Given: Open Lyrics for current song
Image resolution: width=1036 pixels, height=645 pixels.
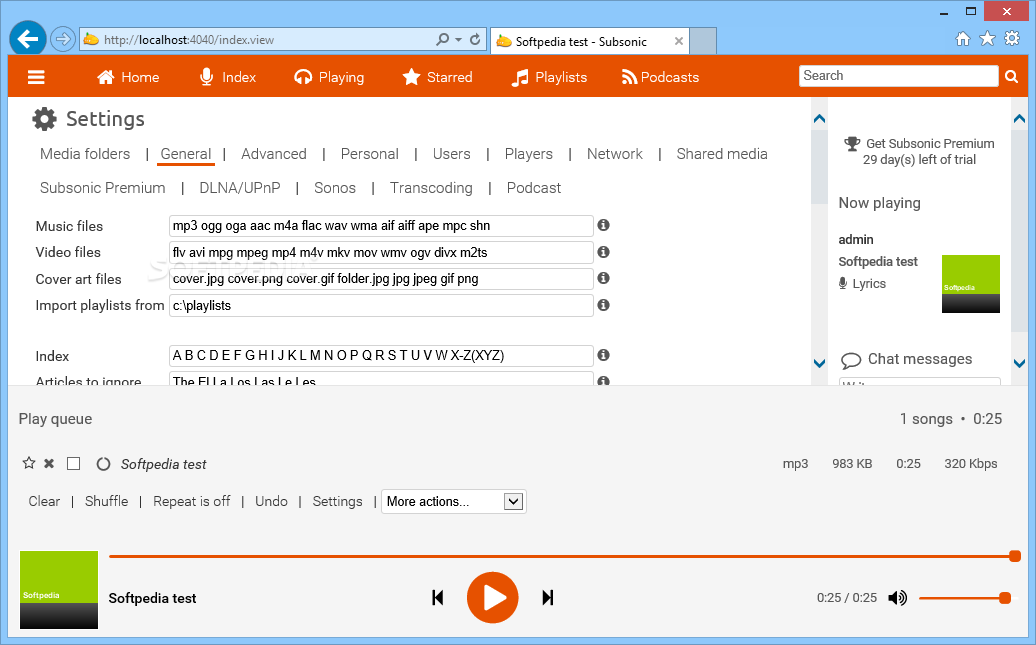Looking at the screenshot, I should 869,284.
